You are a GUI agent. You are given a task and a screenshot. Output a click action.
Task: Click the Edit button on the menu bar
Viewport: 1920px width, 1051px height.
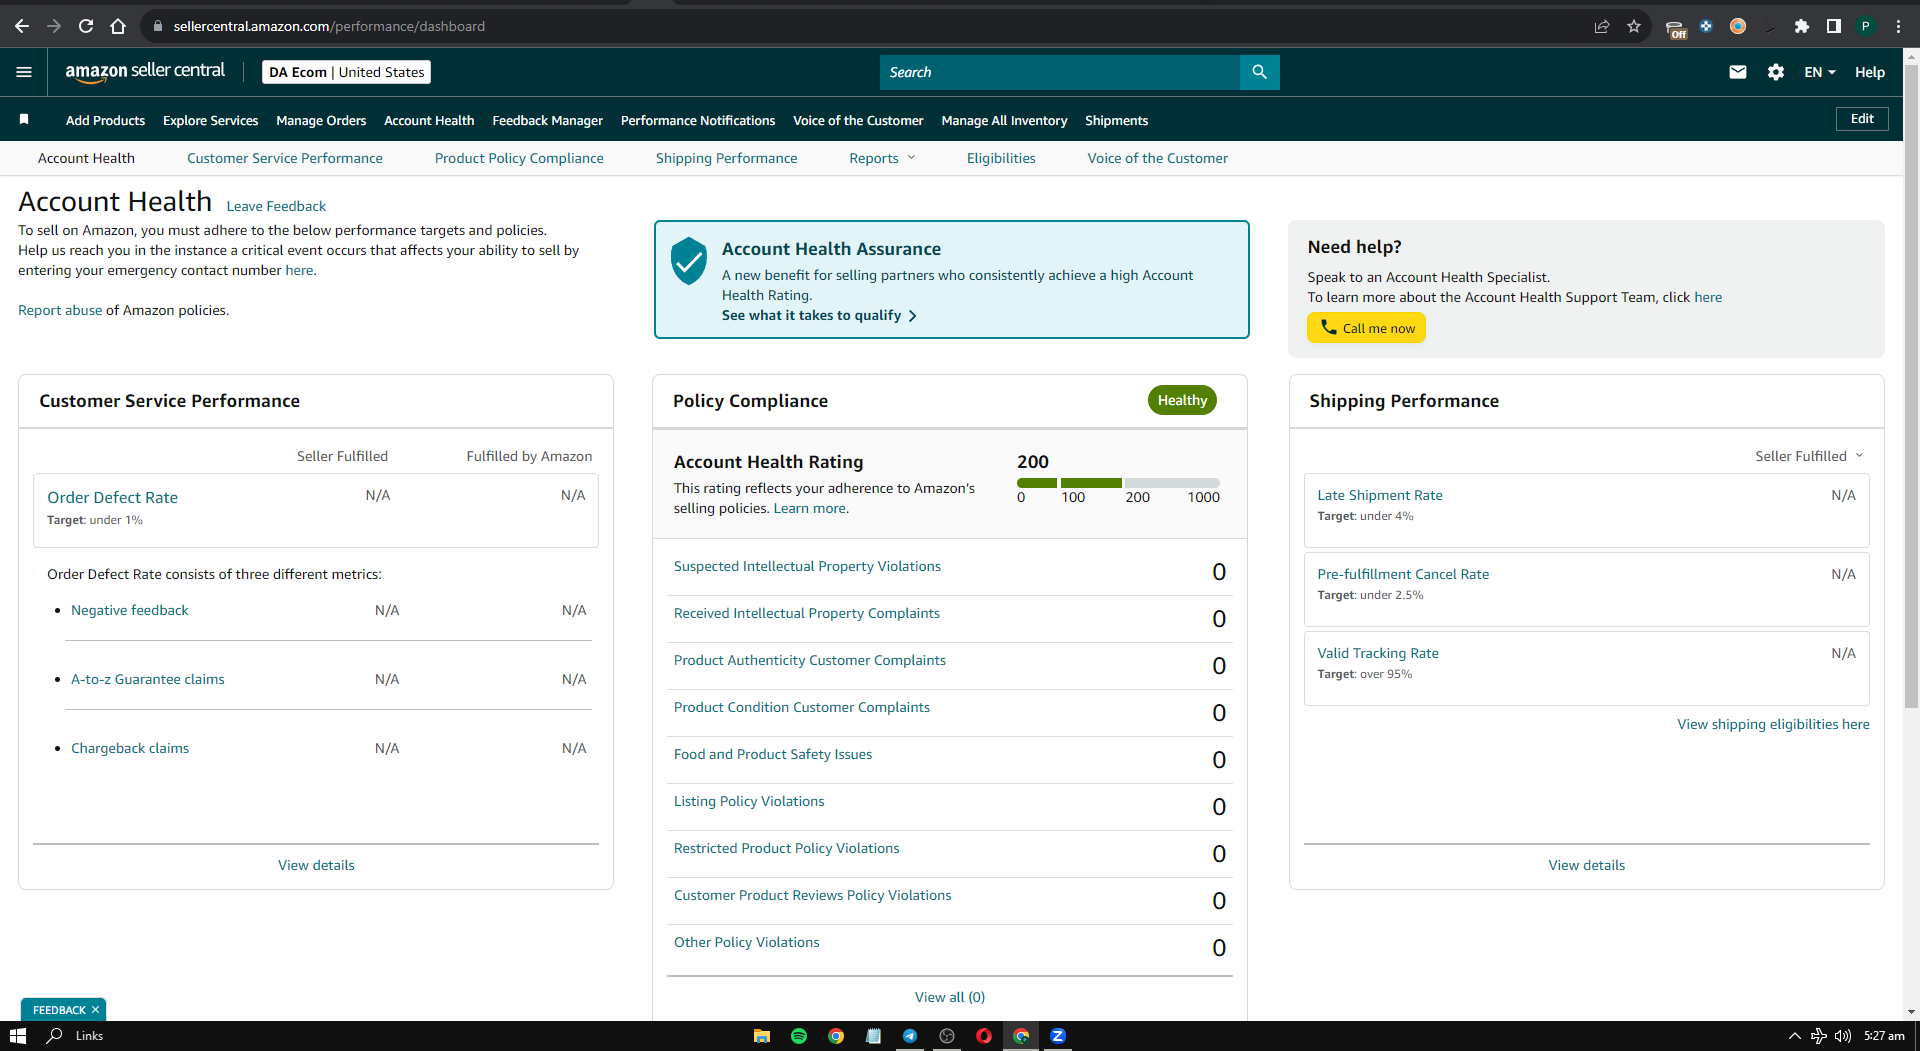point(1862,119)
